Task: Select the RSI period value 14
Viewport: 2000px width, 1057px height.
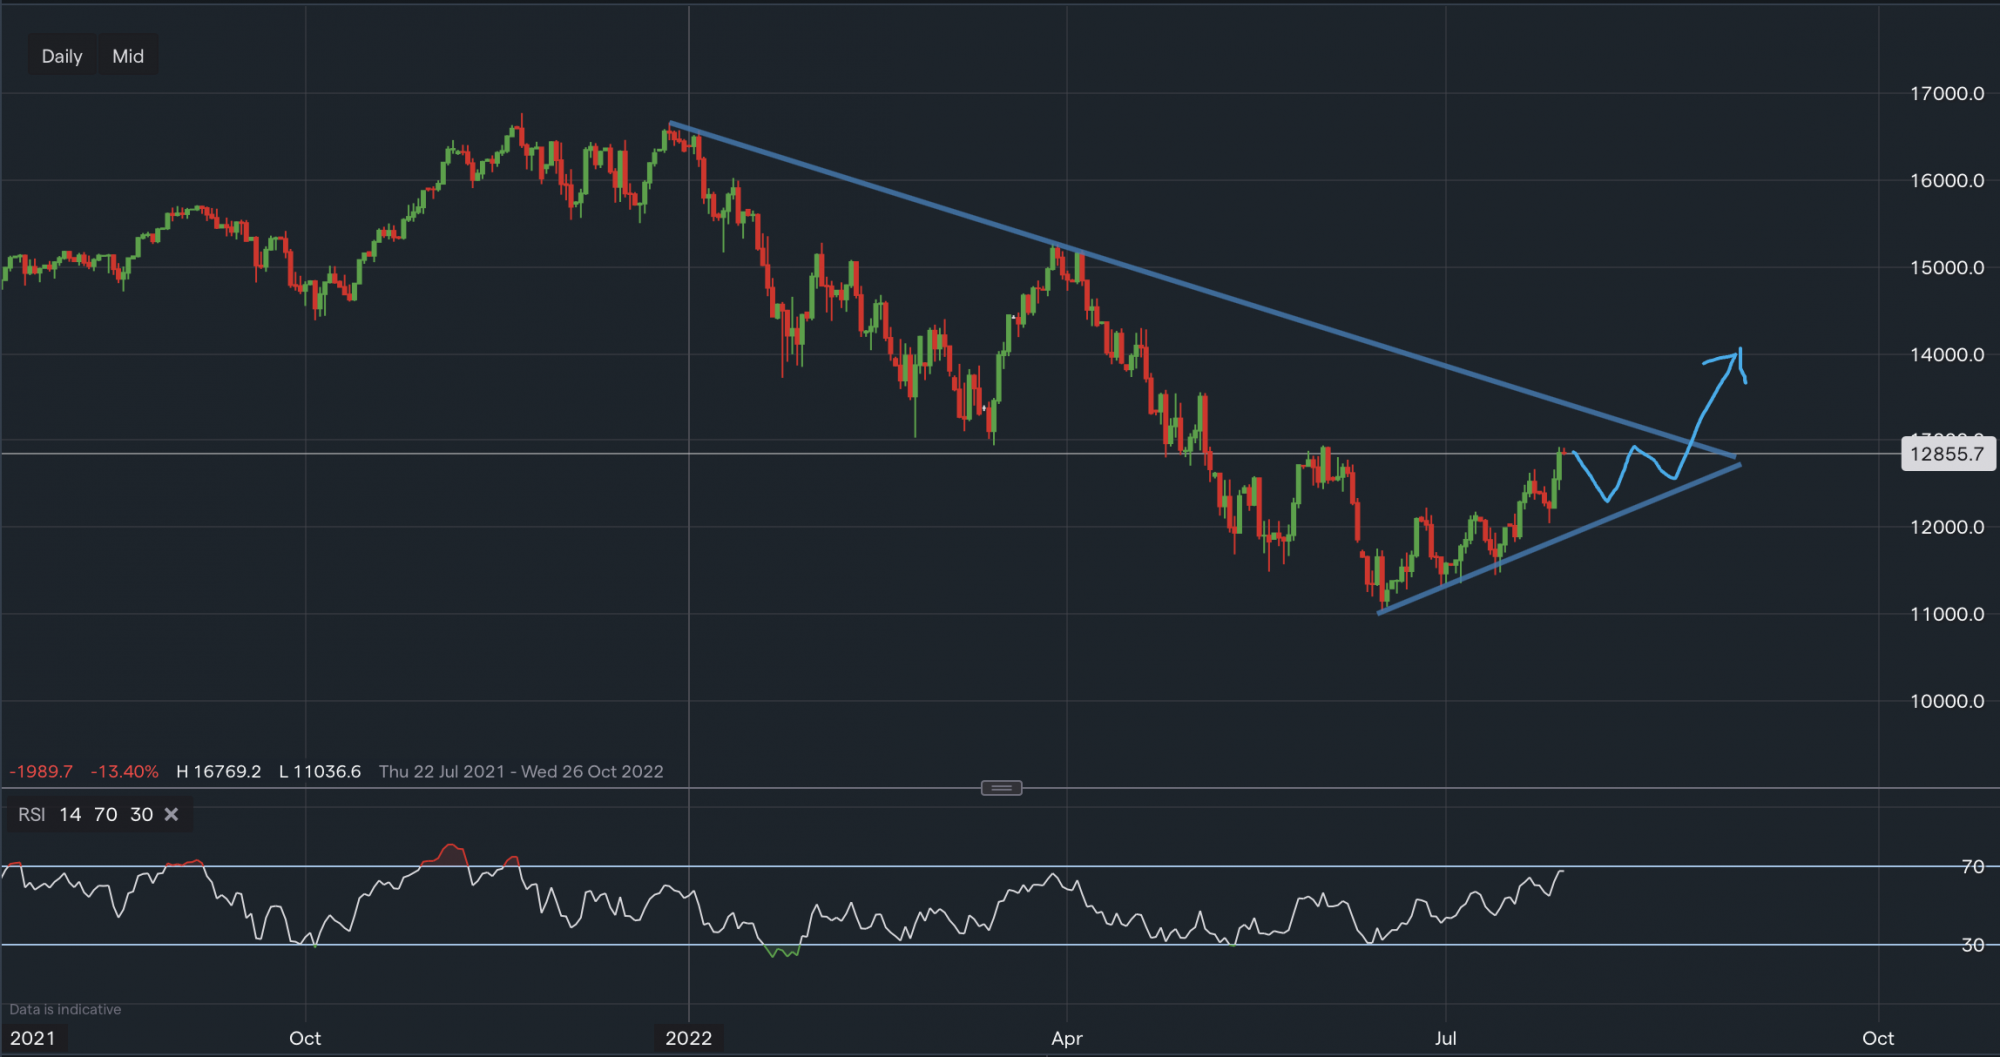Action: click(x=70, y=814)
